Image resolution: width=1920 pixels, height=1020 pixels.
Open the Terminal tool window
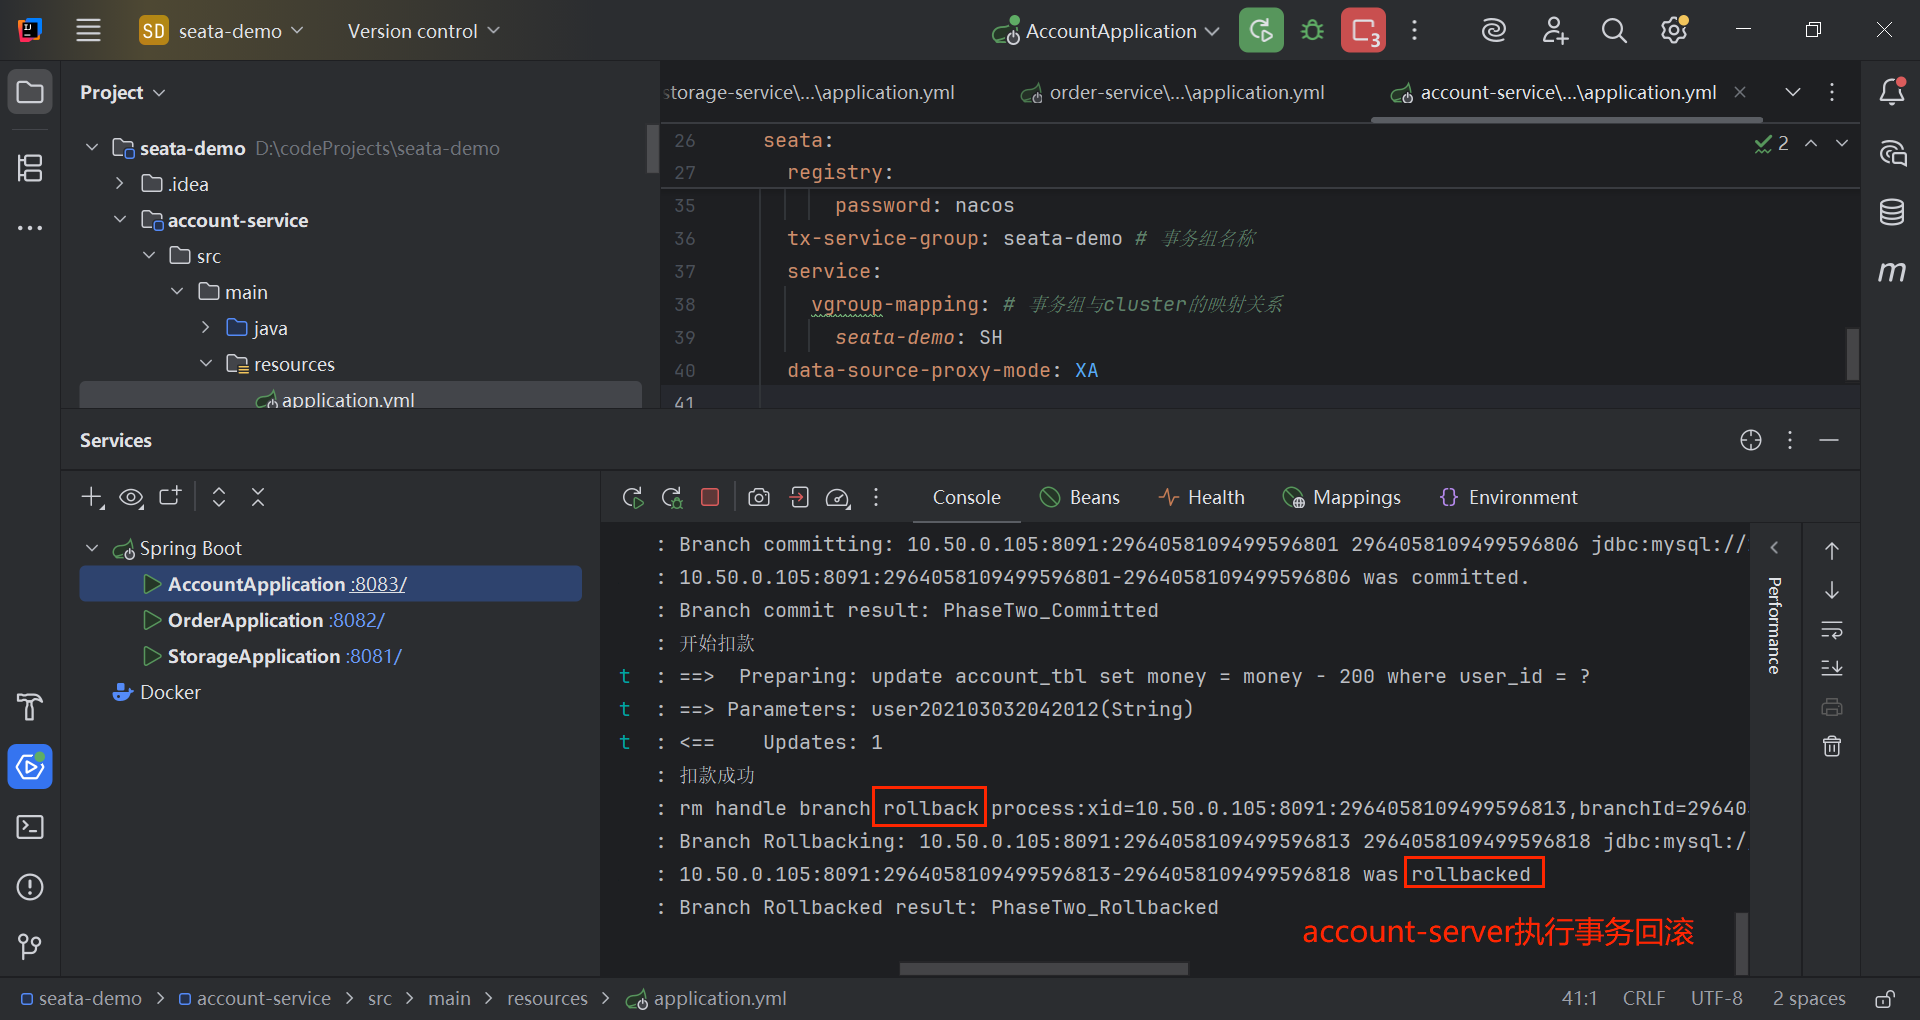(x=30, y=827)
